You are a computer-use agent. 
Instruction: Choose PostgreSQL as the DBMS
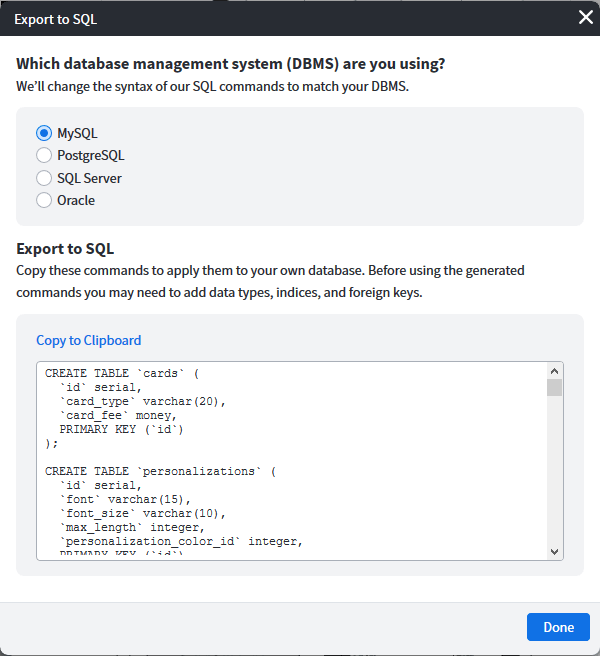(x=44, y=155)
